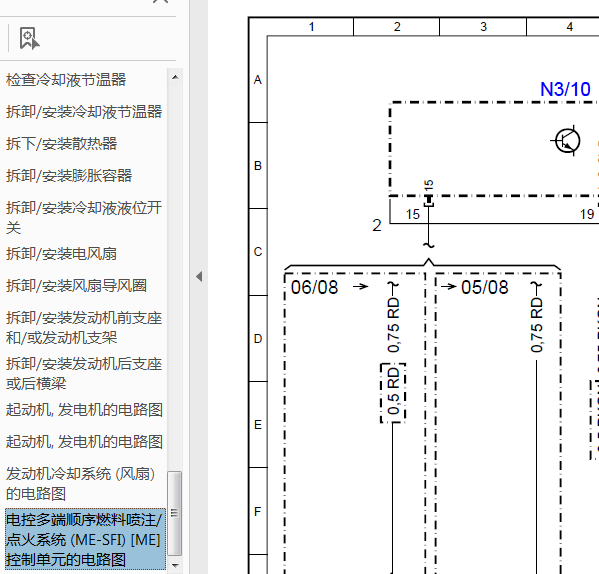Collapse the side panel with the left arrow
Screen dimensions: 599x574
point(199,276)
